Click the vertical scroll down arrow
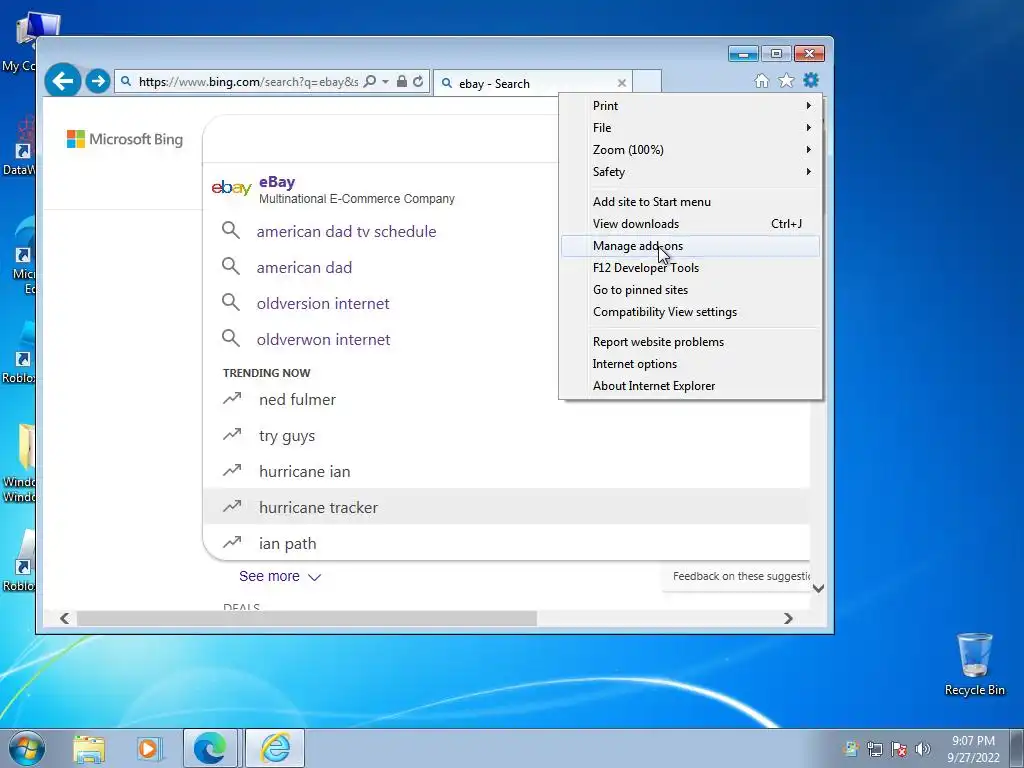Viewport: 1024px width, 768px height. [818, 588]
